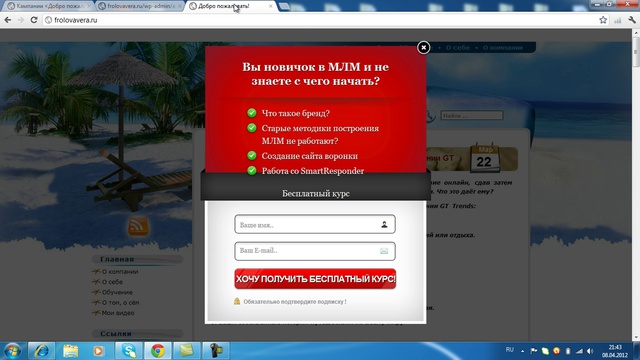Close the popup with the X icon

pos(423,48)
